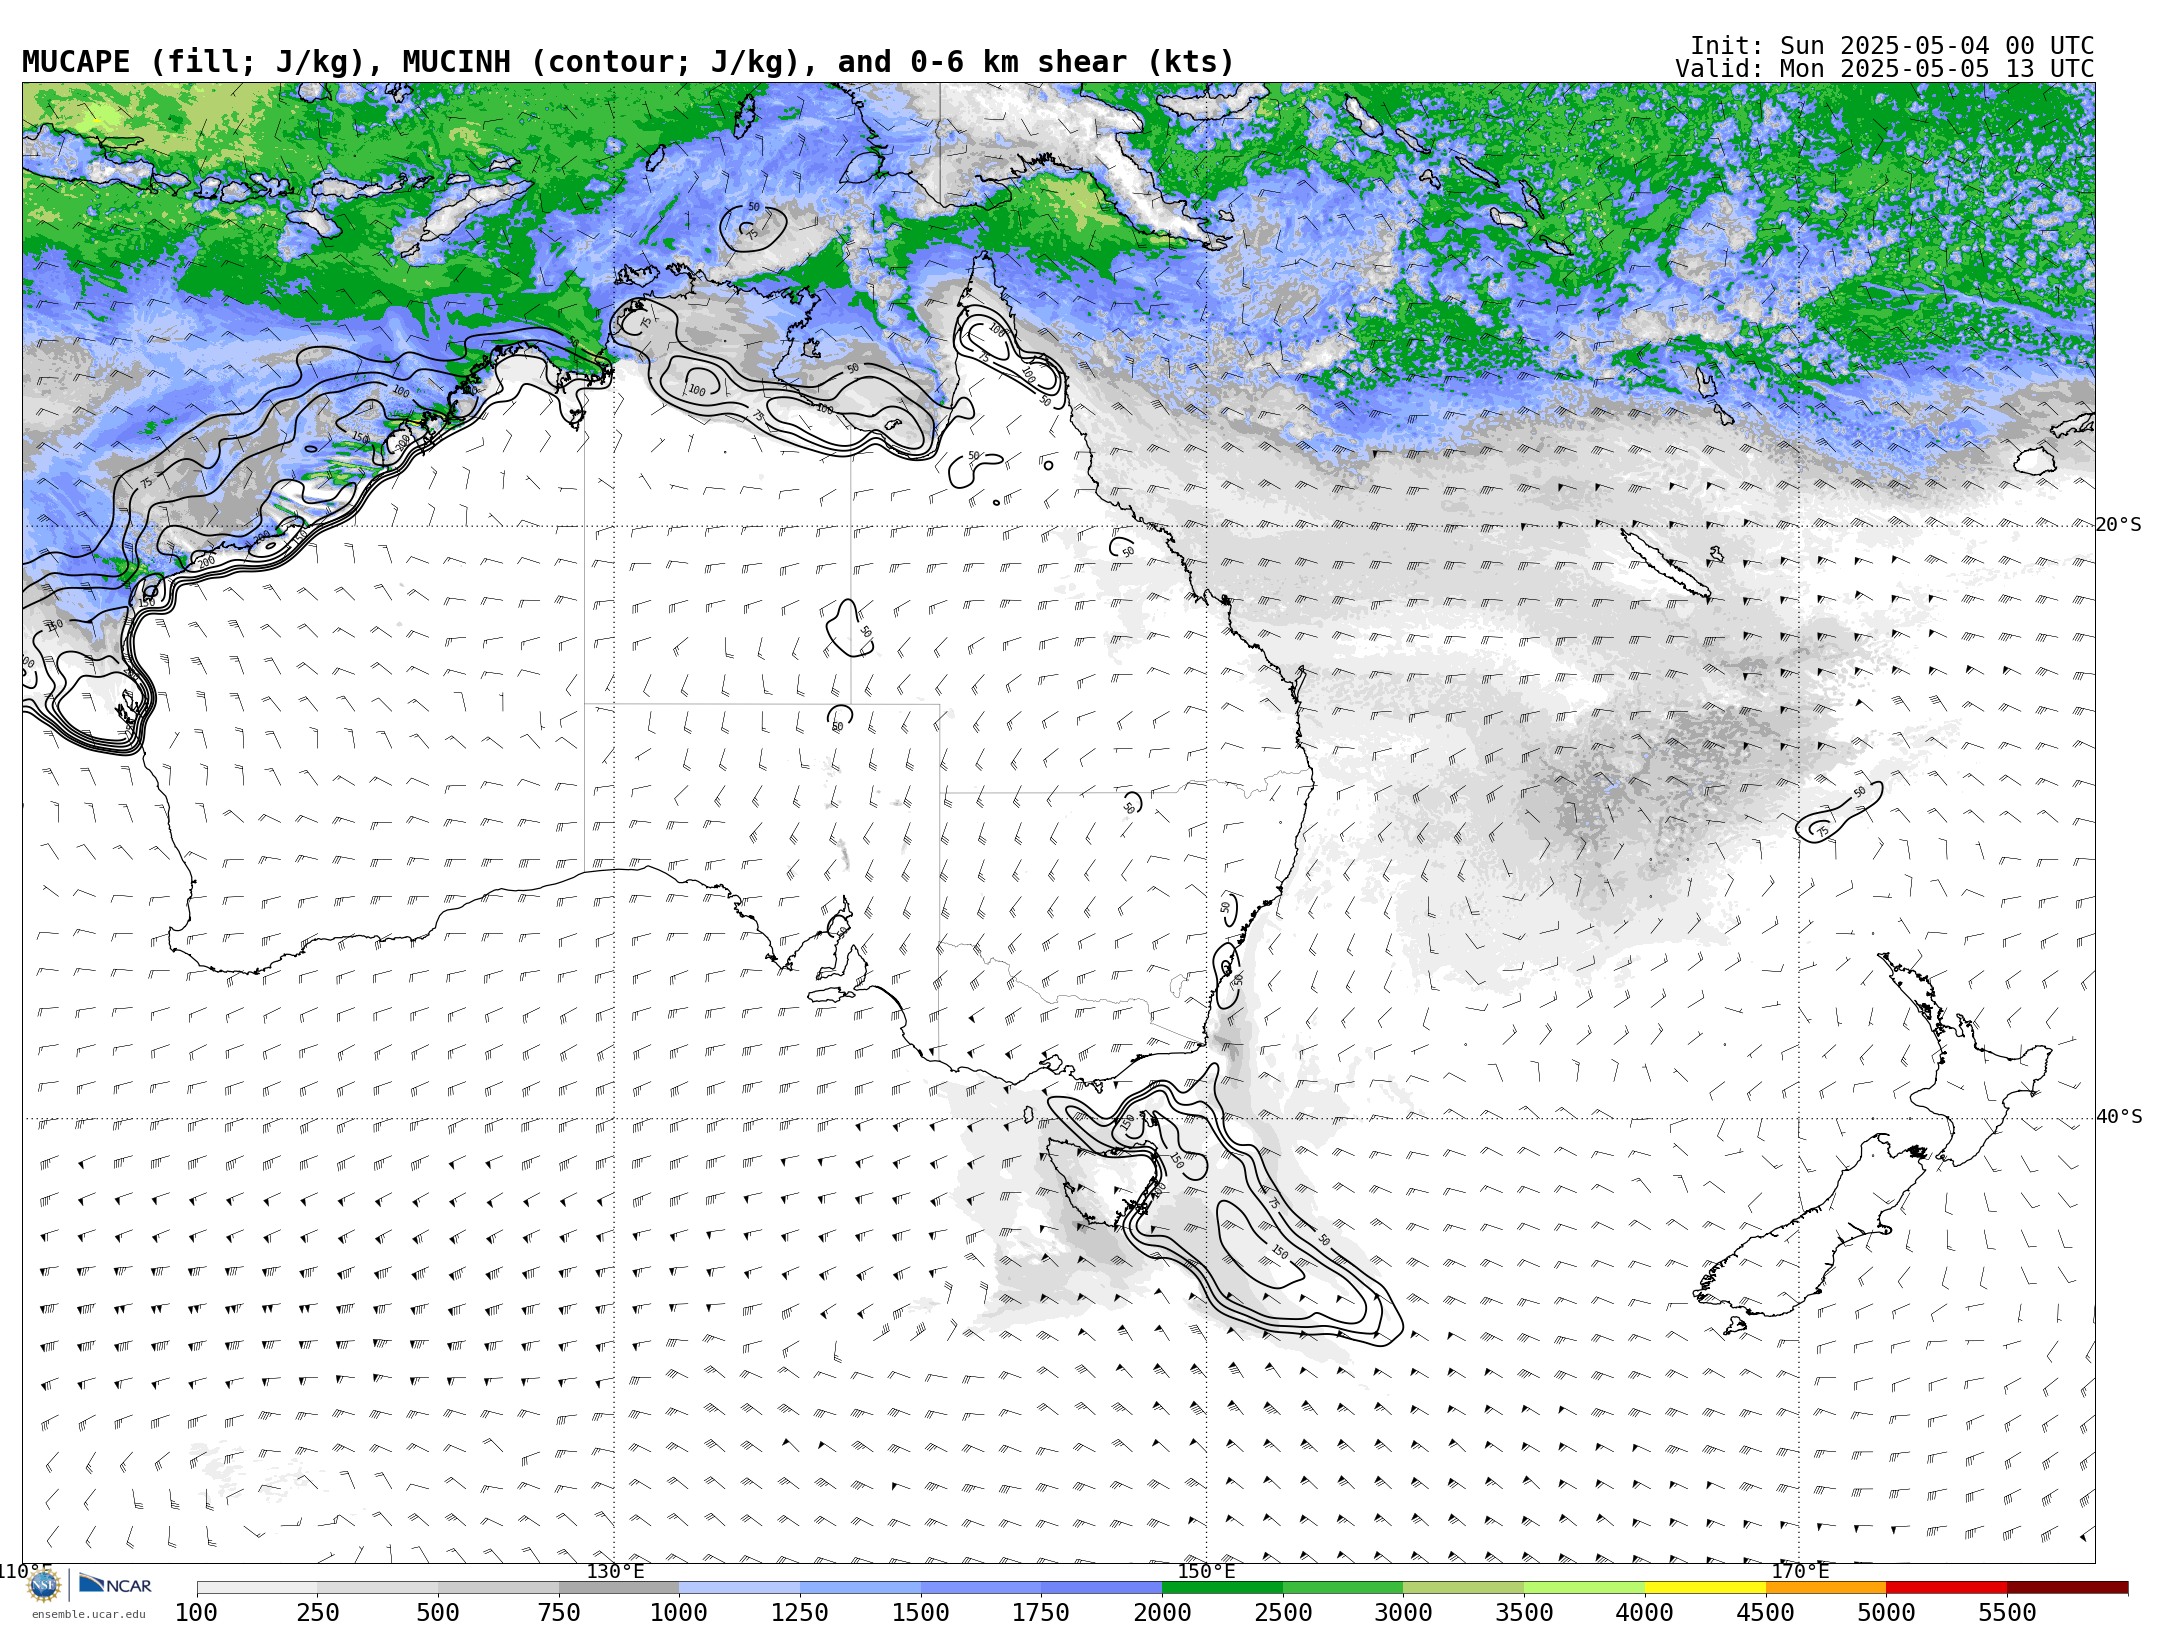
Task: Click the colorbar label 5000
Action: (x=1886, y=1613)
